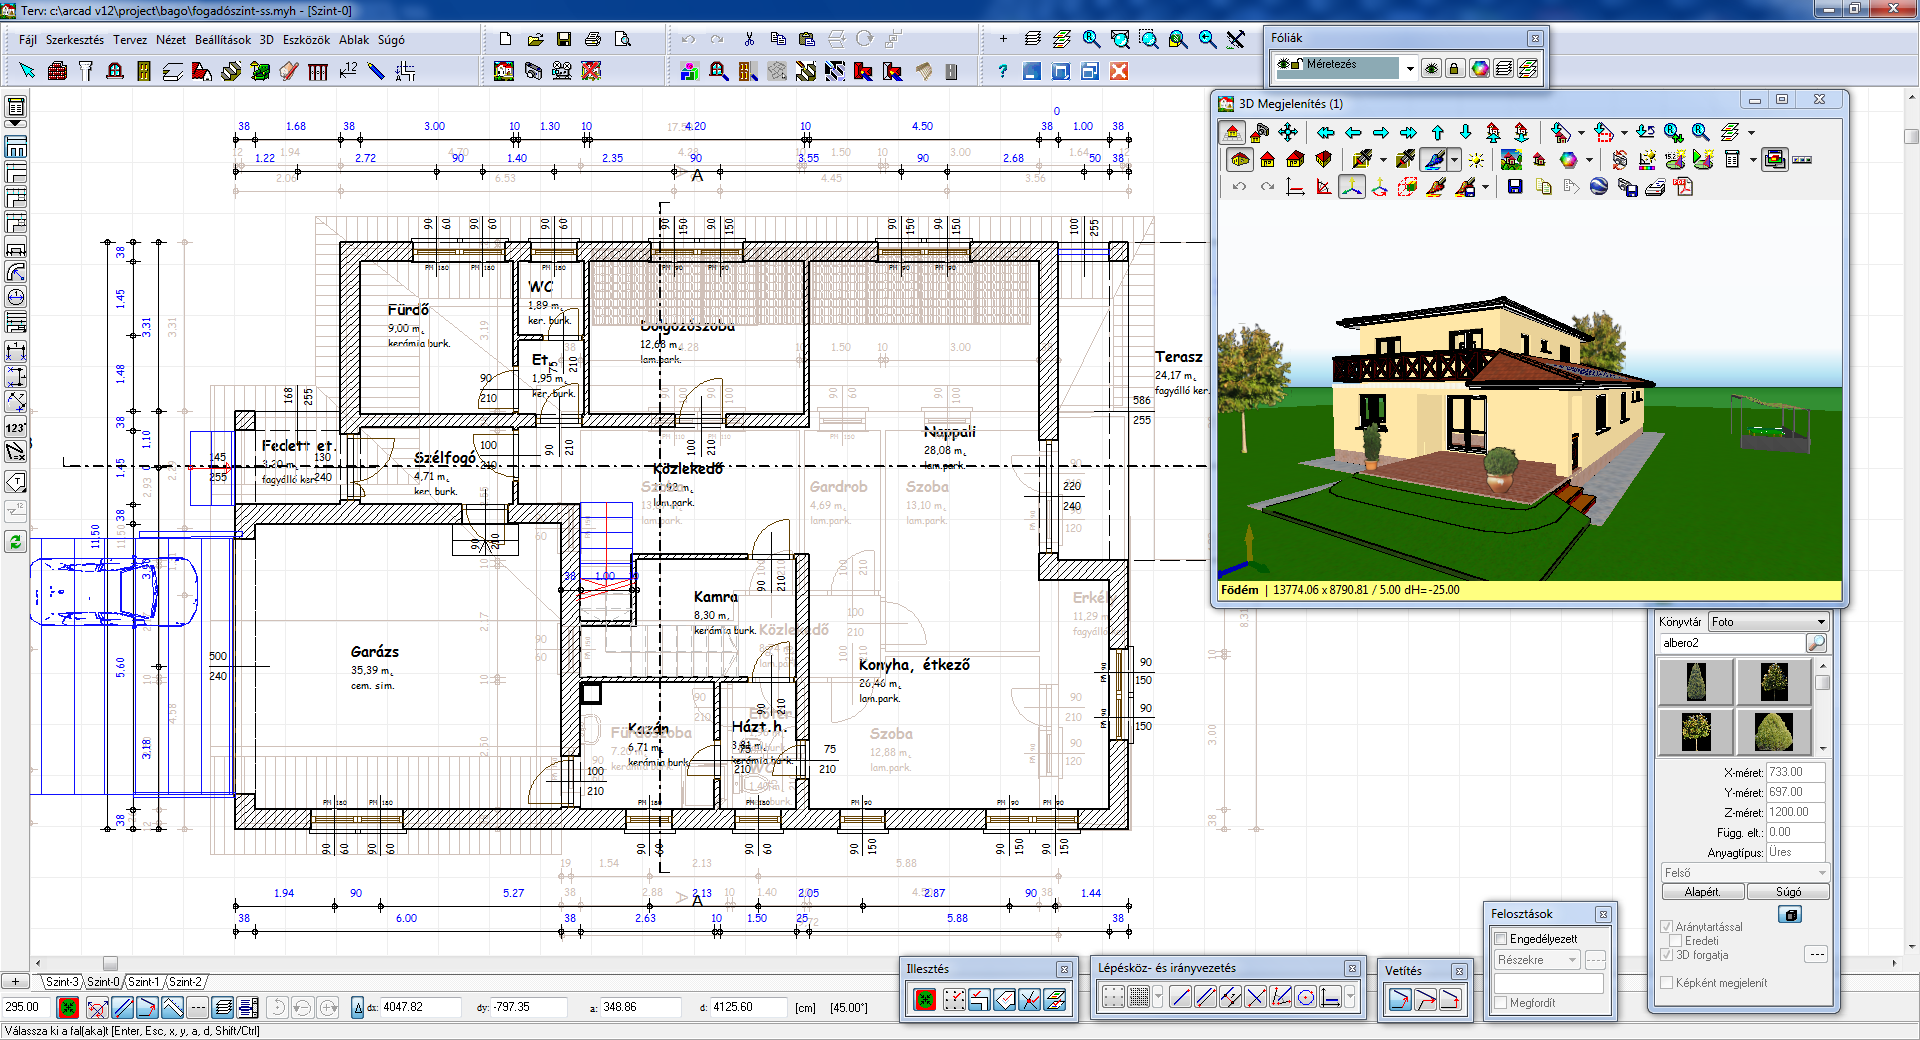The height and width of the screenshot is (1040, 1920).
Task: Toggle the Képként megjelenít checkbox
Action: click(x=1667, y=983)
